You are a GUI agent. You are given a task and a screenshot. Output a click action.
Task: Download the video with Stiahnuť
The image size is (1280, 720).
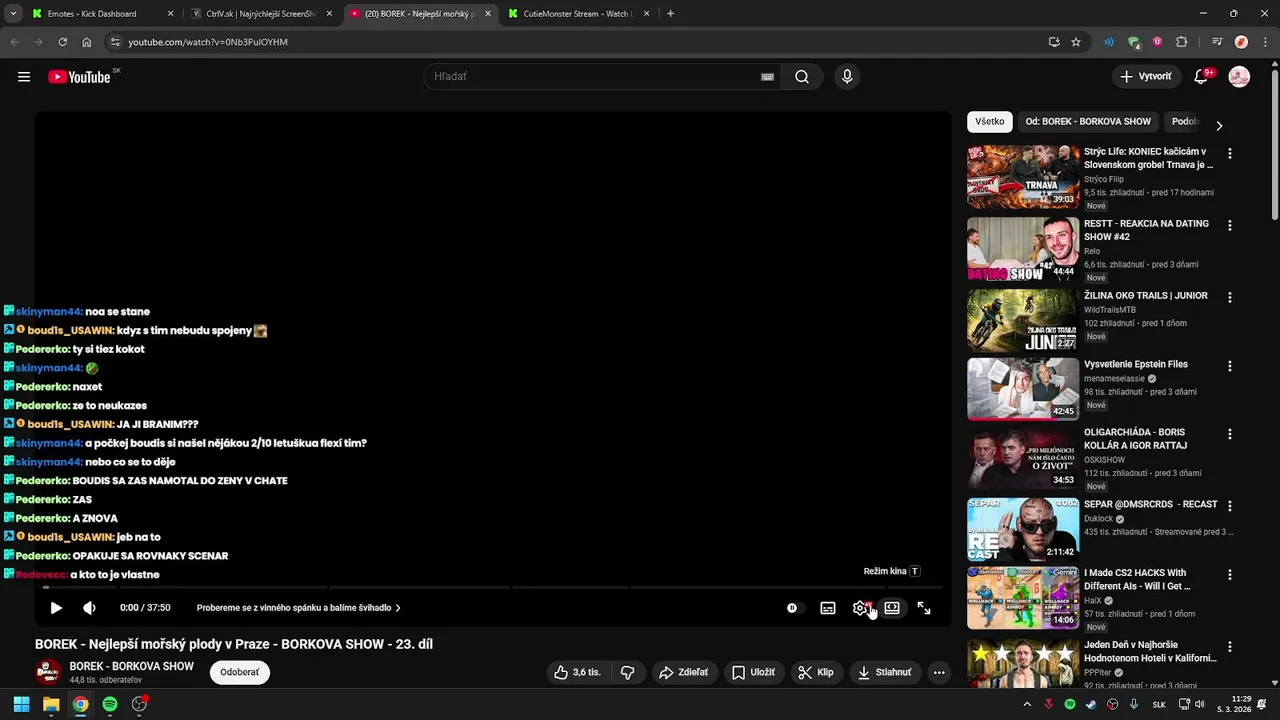pyautogui.click(x=885, y=673)
